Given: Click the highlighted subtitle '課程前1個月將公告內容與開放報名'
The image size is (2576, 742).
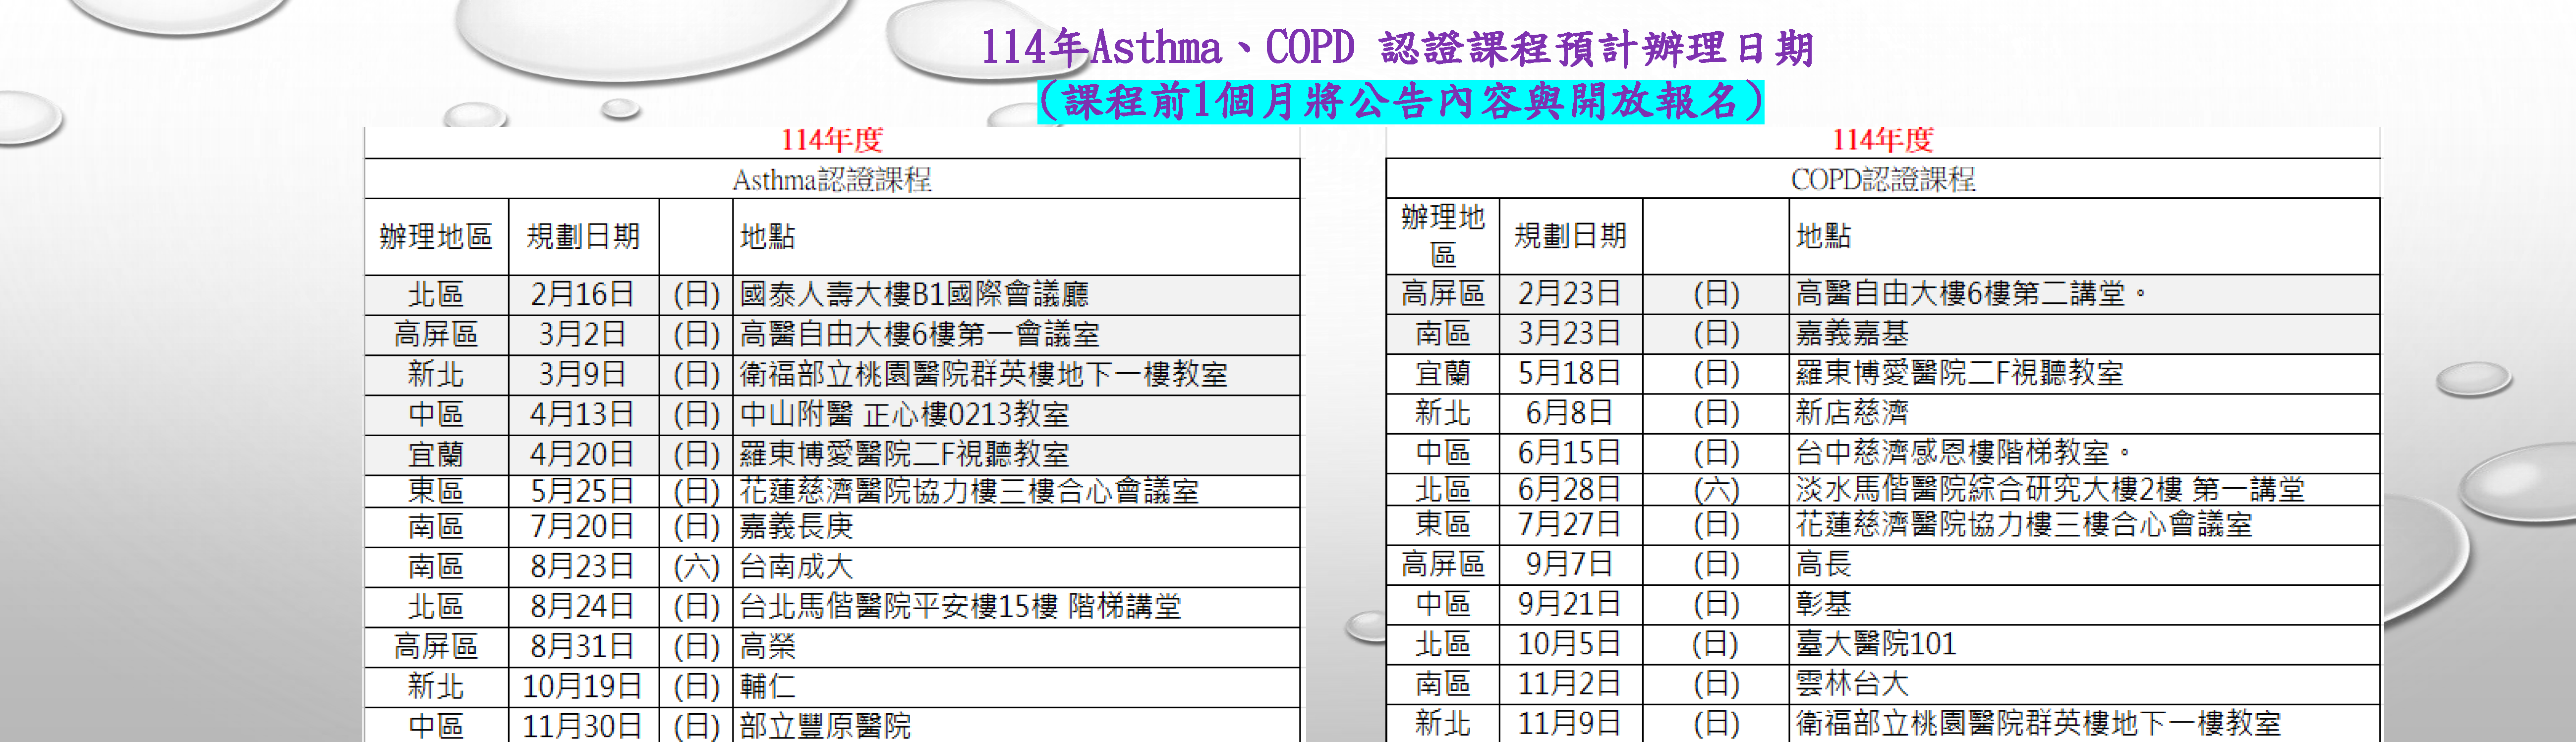Looking at the screenshot, I should [x=1400, y=101].
